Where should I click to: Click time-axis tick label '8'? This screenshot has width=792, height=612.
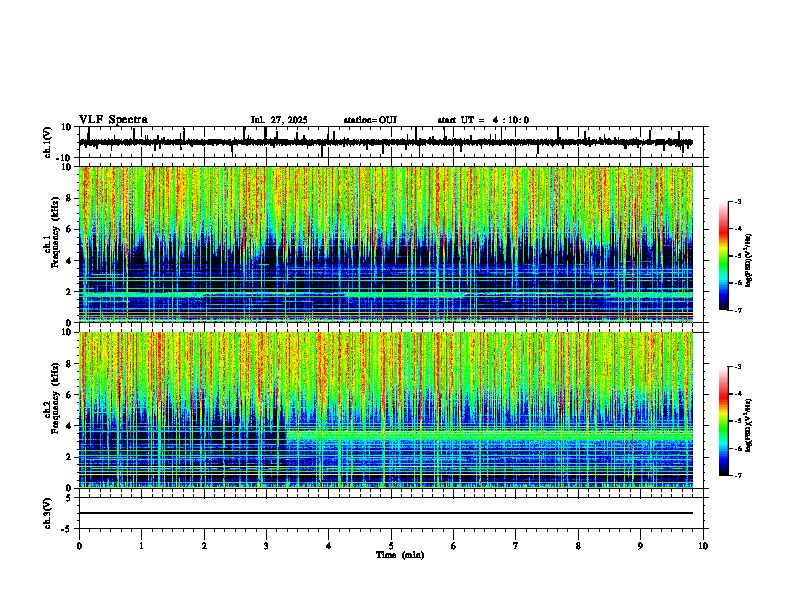point(578,546)
